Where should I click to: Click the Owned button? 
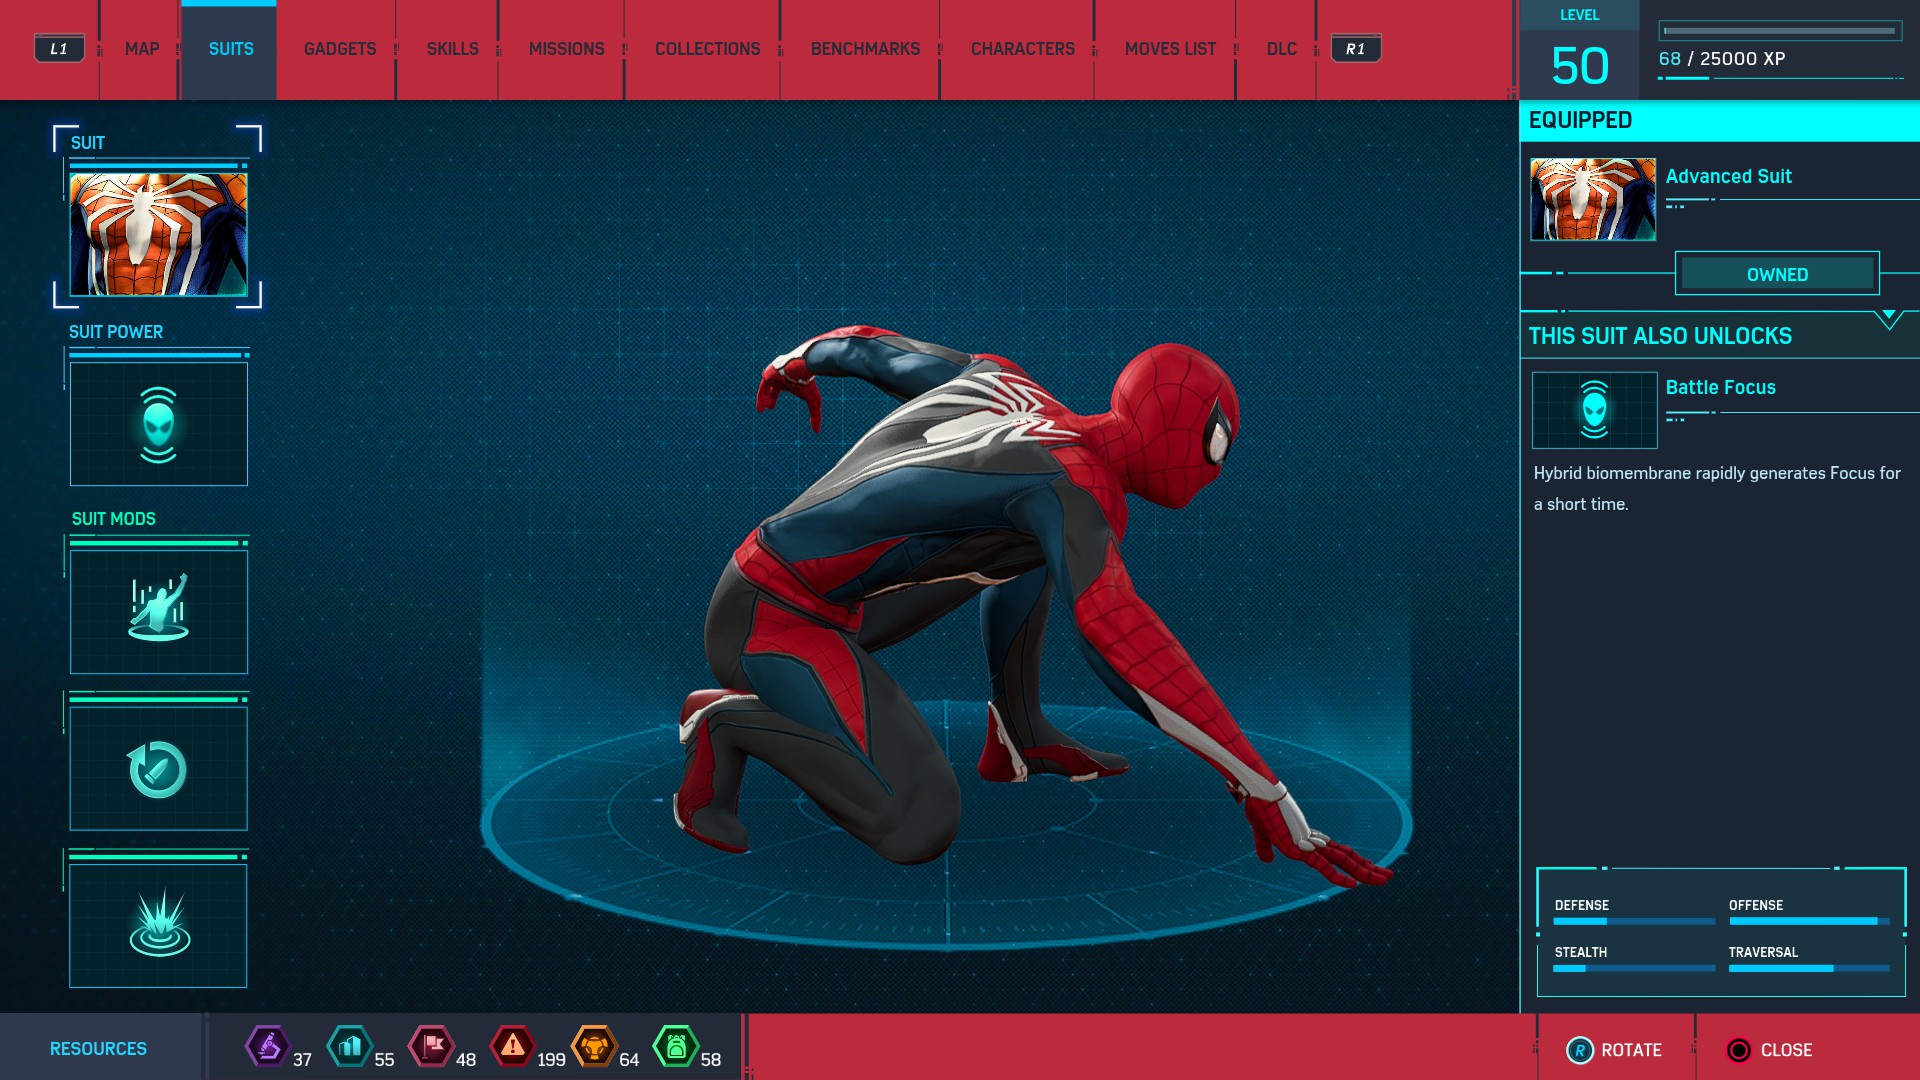tap(1777, 274)
